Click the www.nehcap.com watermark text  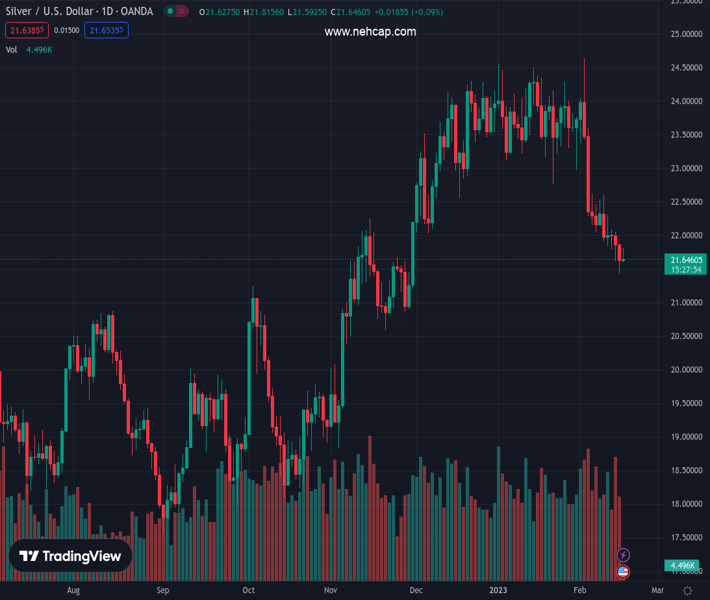point(370,32)
